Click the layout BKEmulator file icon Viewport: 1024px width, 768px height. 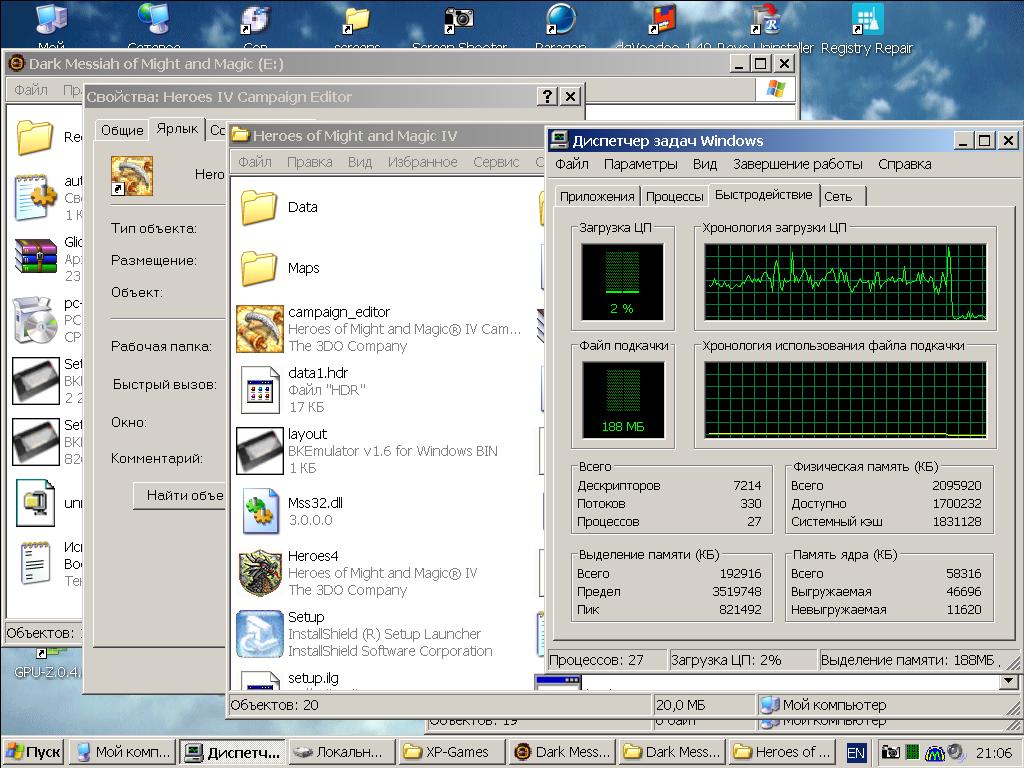260,451
